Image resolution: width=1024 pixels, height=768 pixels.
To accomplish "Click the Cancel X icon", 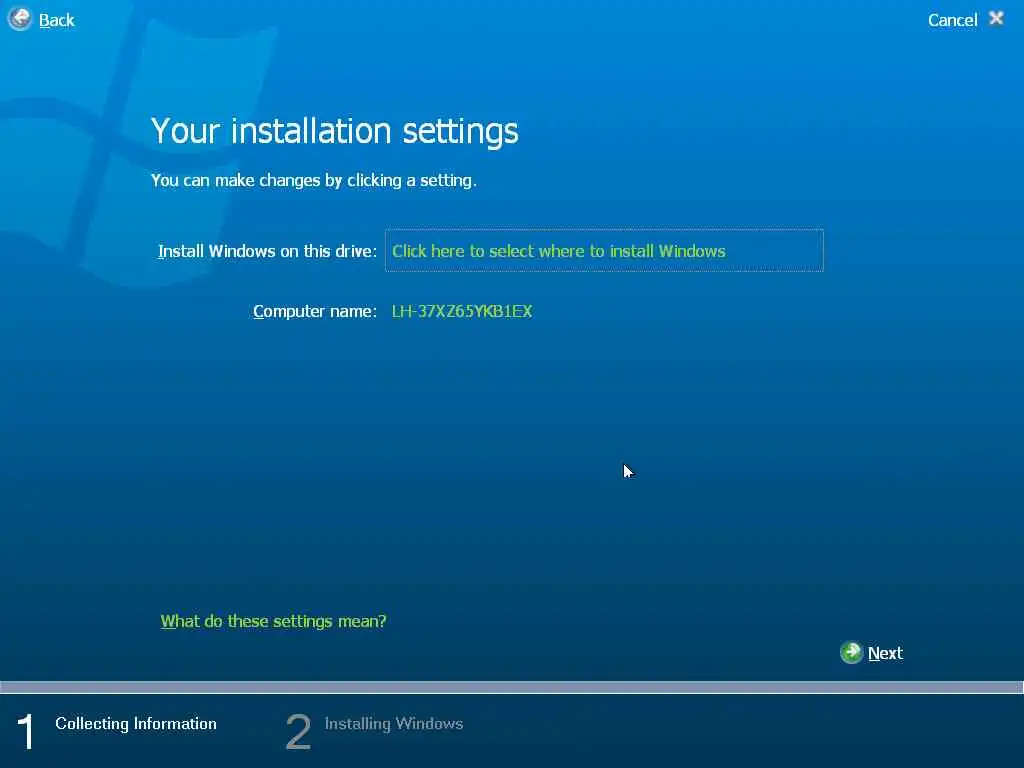I will (996, 18).
